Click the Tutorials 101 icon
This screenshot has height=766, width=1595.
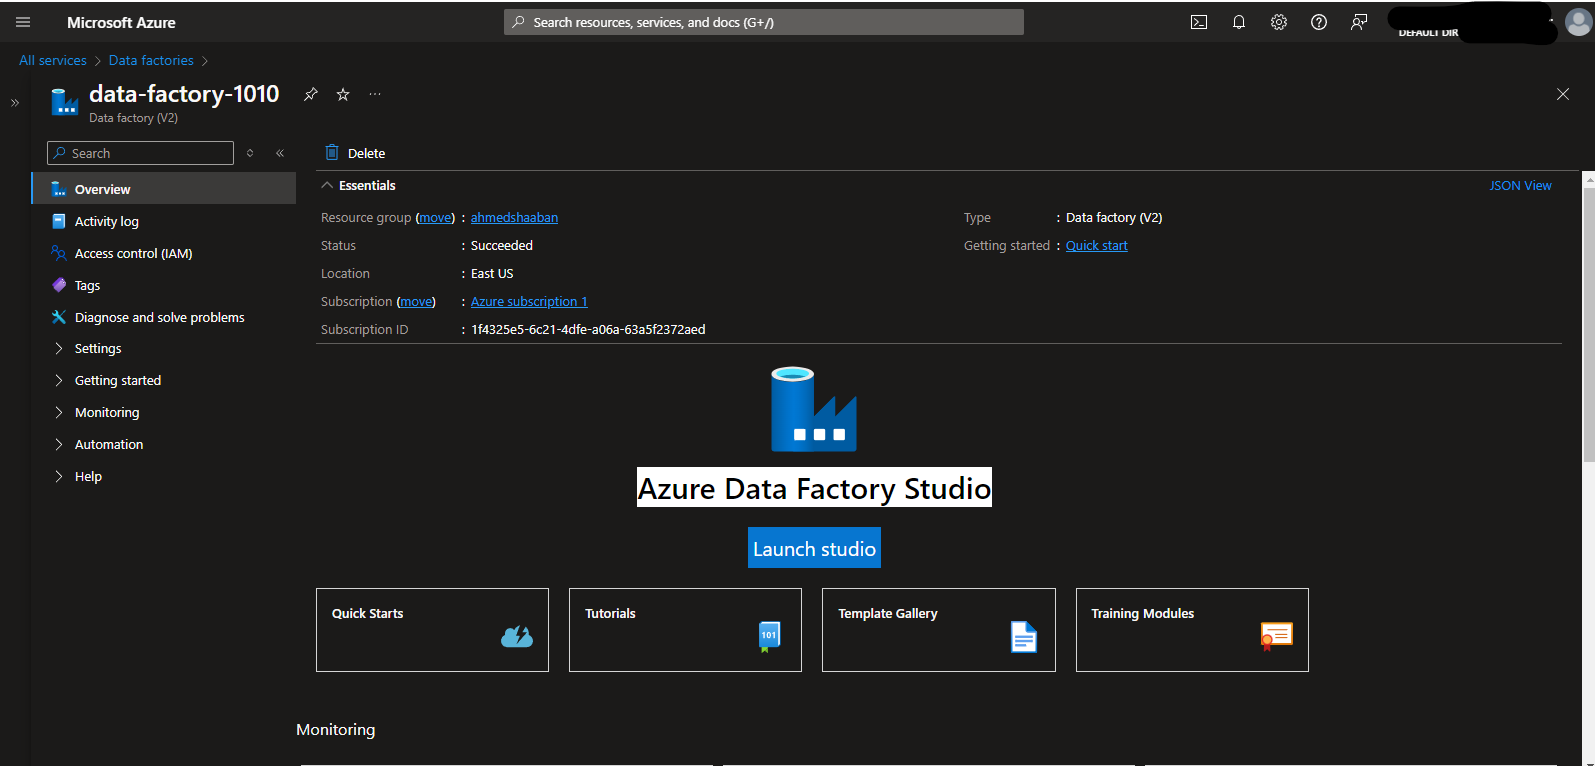[x=769, y=636]
